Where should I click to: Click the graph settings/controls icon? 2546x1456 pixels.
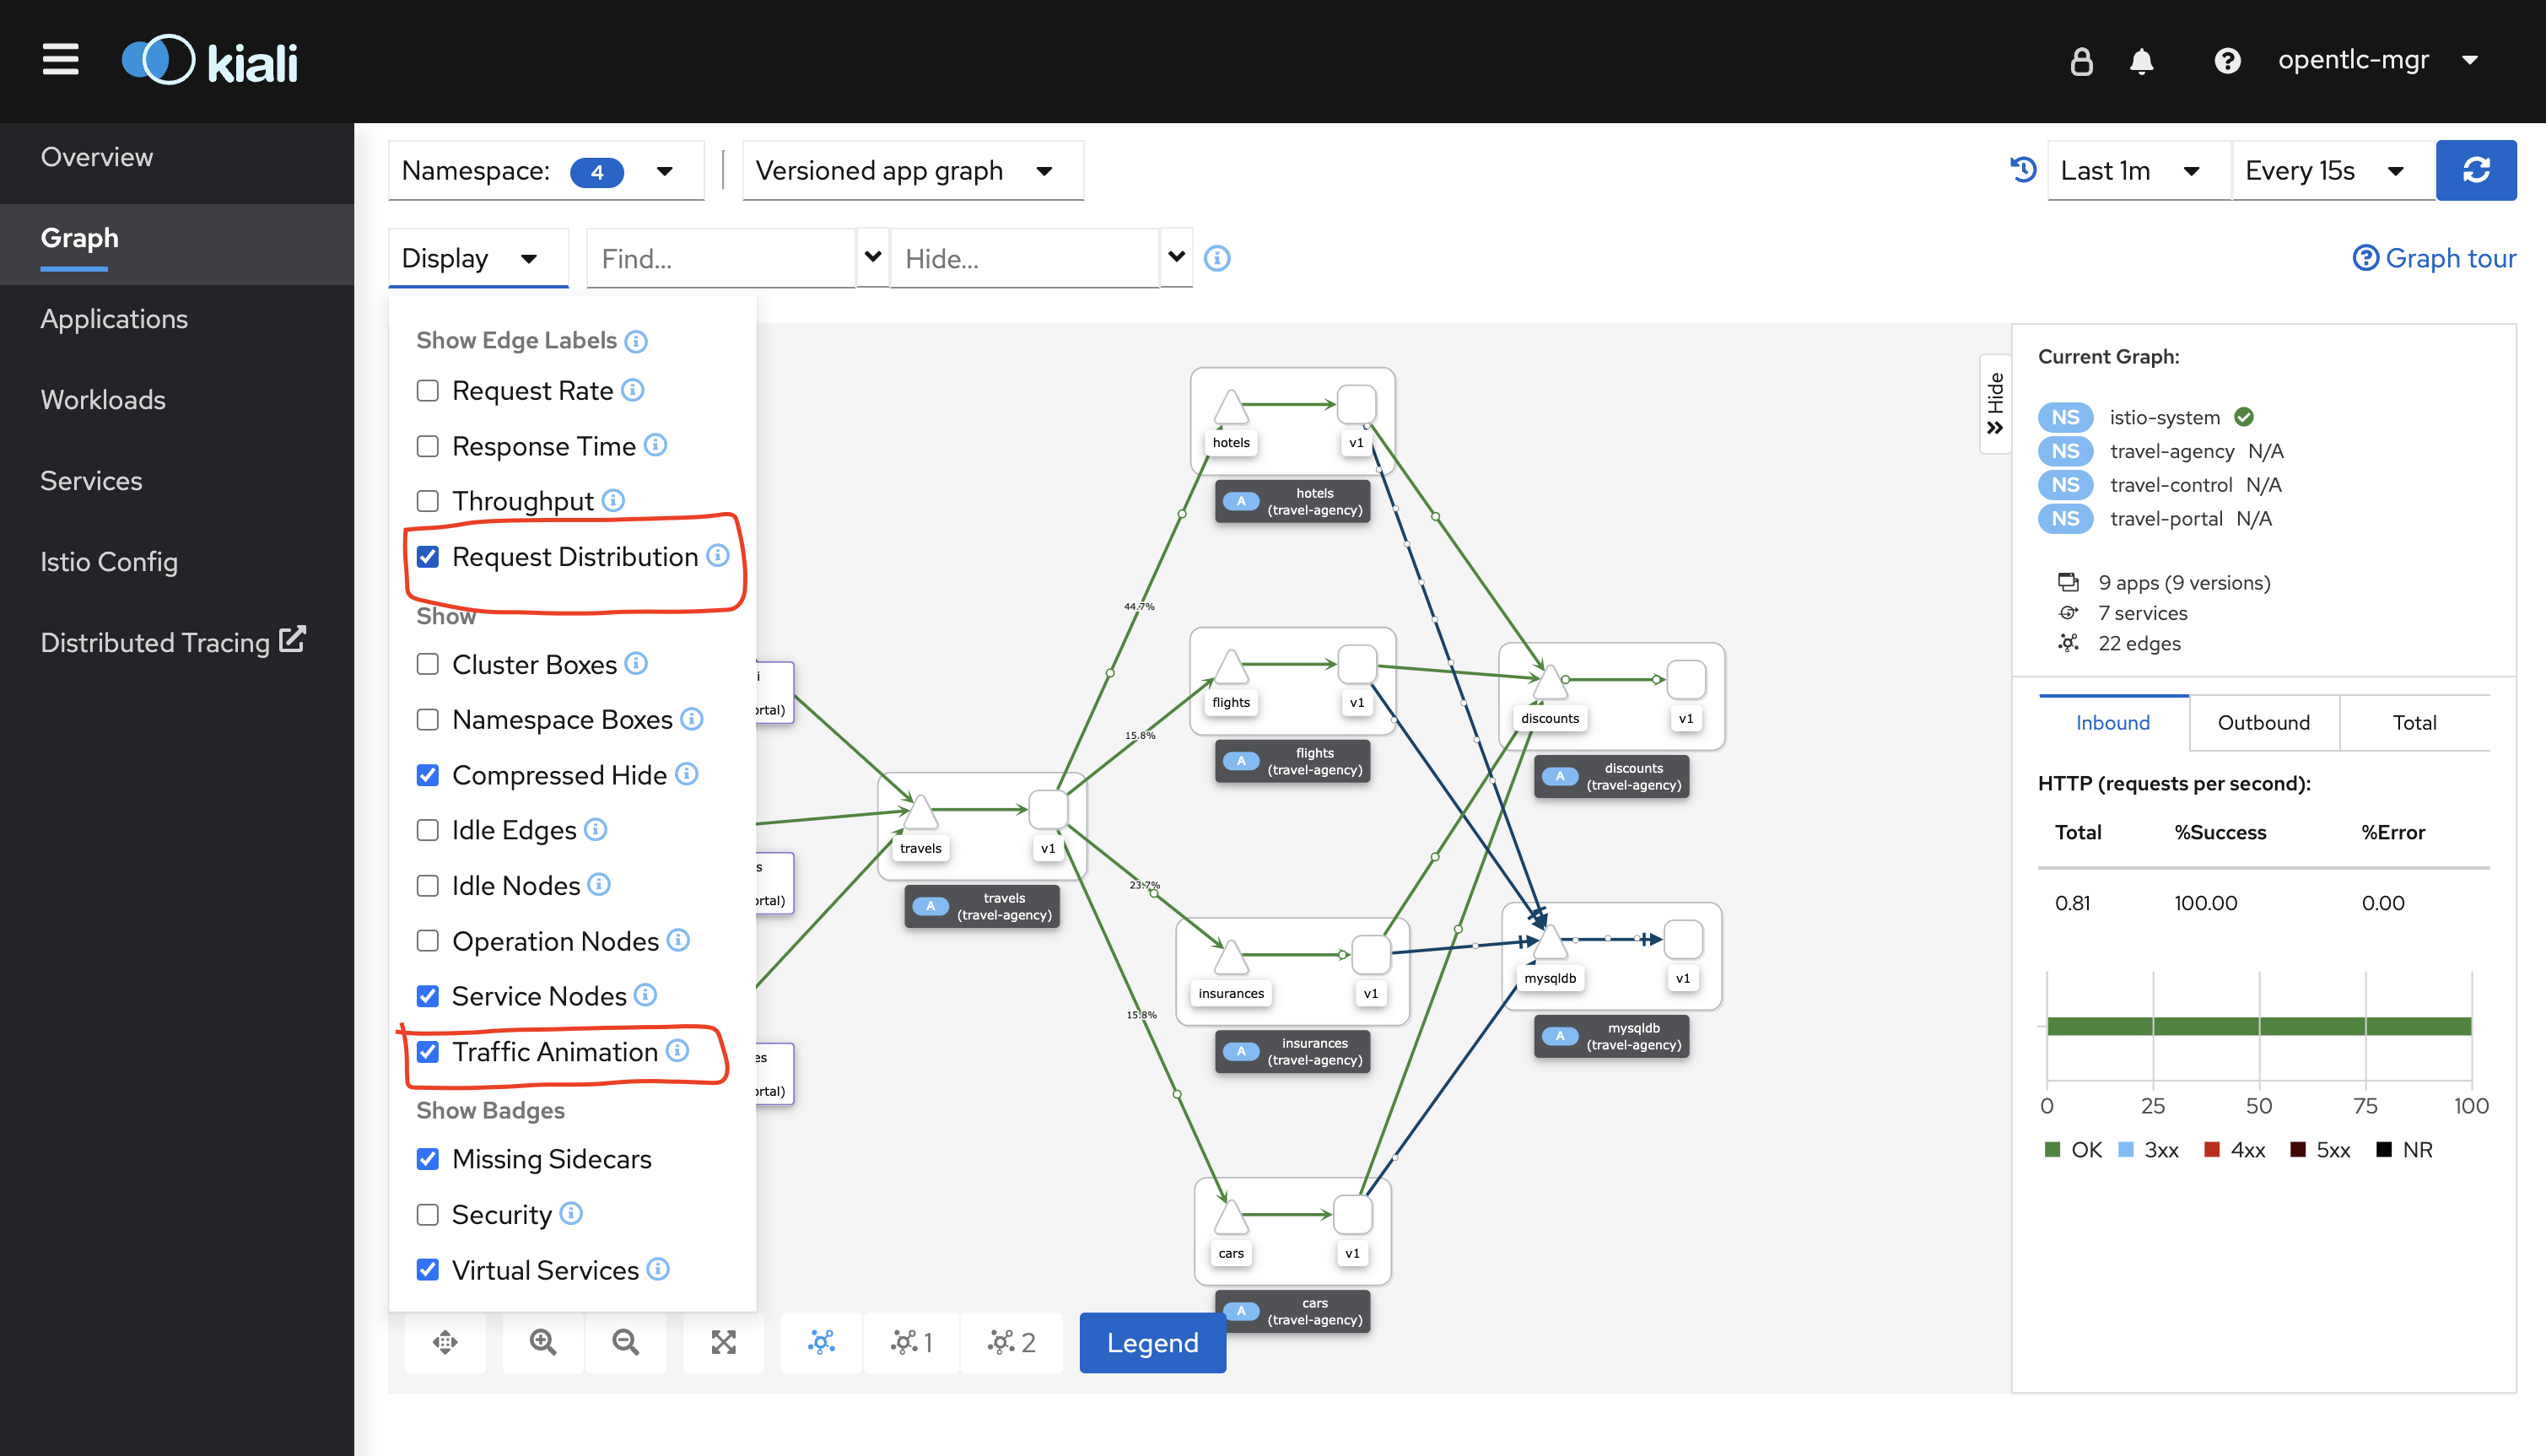tap(818, 1342)
